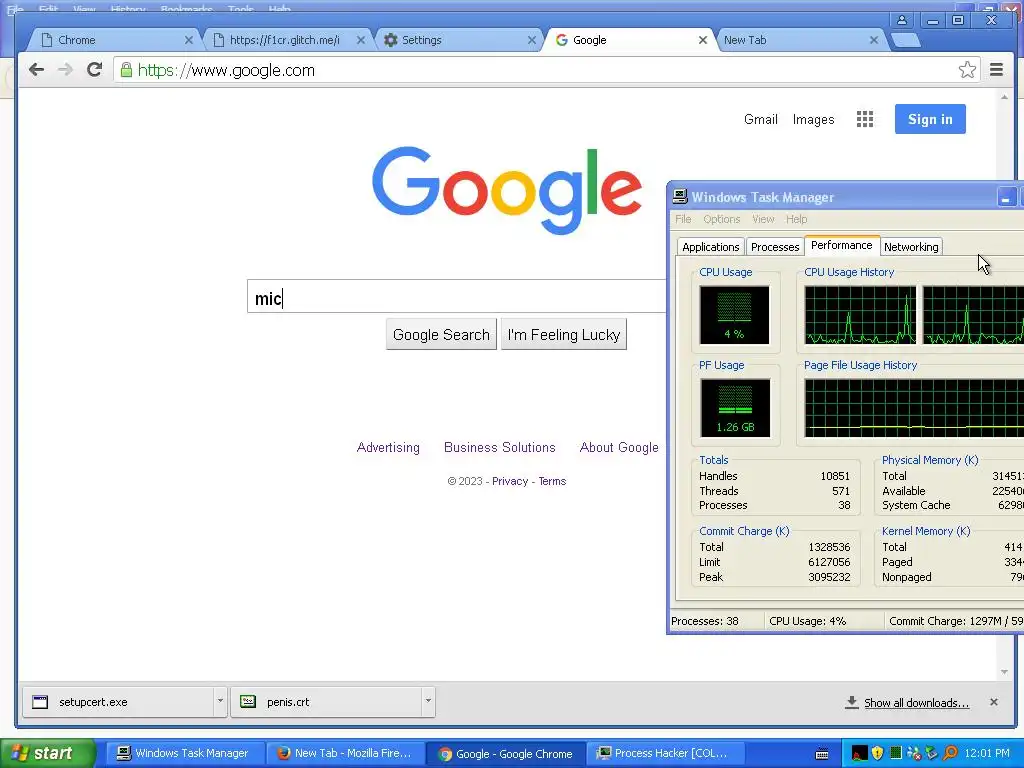Go back using Chrome's back arrow
This screenshot has width=1024, height=768.
click(37, 70)
